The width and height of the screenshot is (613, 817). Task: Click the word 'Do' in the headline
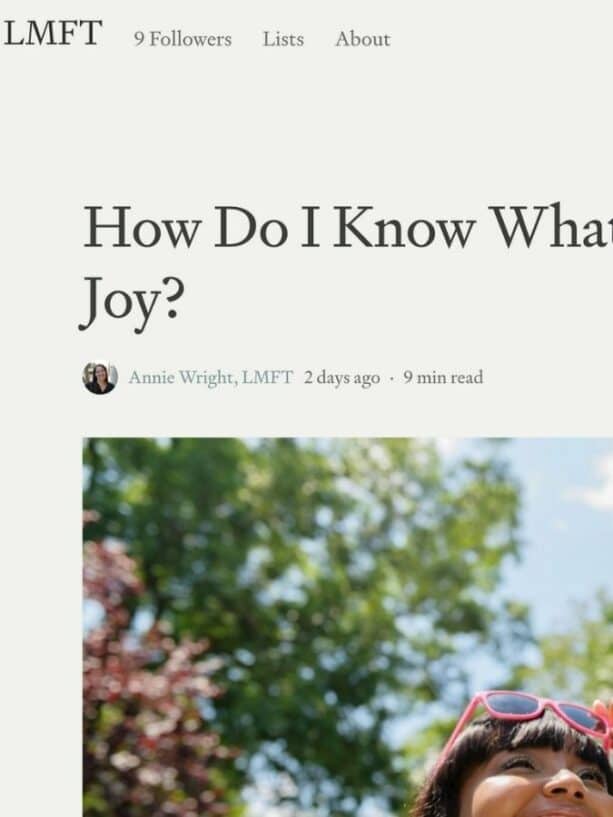[x=251, y=228]
